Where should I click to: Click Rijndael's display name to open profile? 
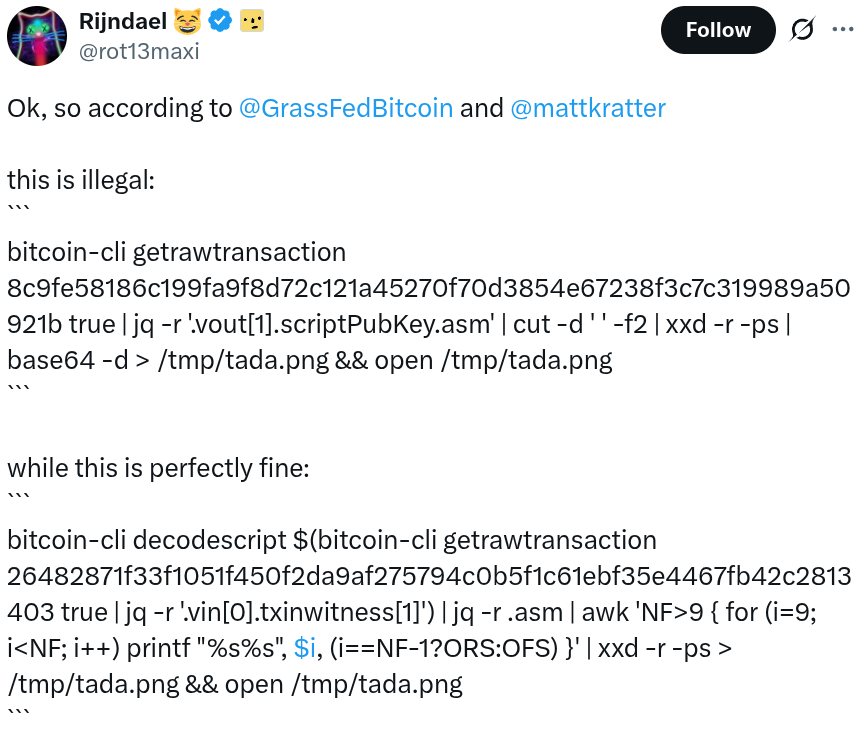pyautogui.click(x=123, y=21)
